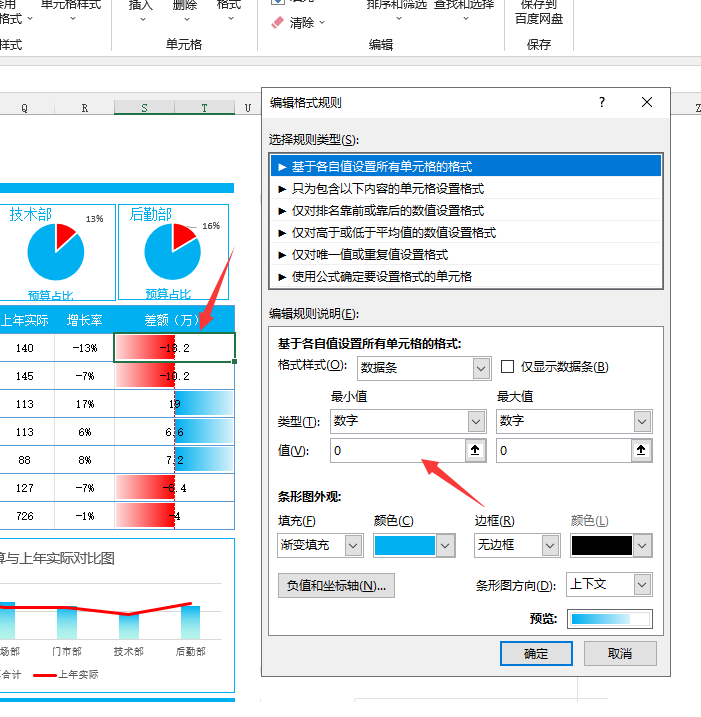Screen dimensions: 701x717
Task: Click 上年实际 legend entry in chart
Action: (66, 674)
